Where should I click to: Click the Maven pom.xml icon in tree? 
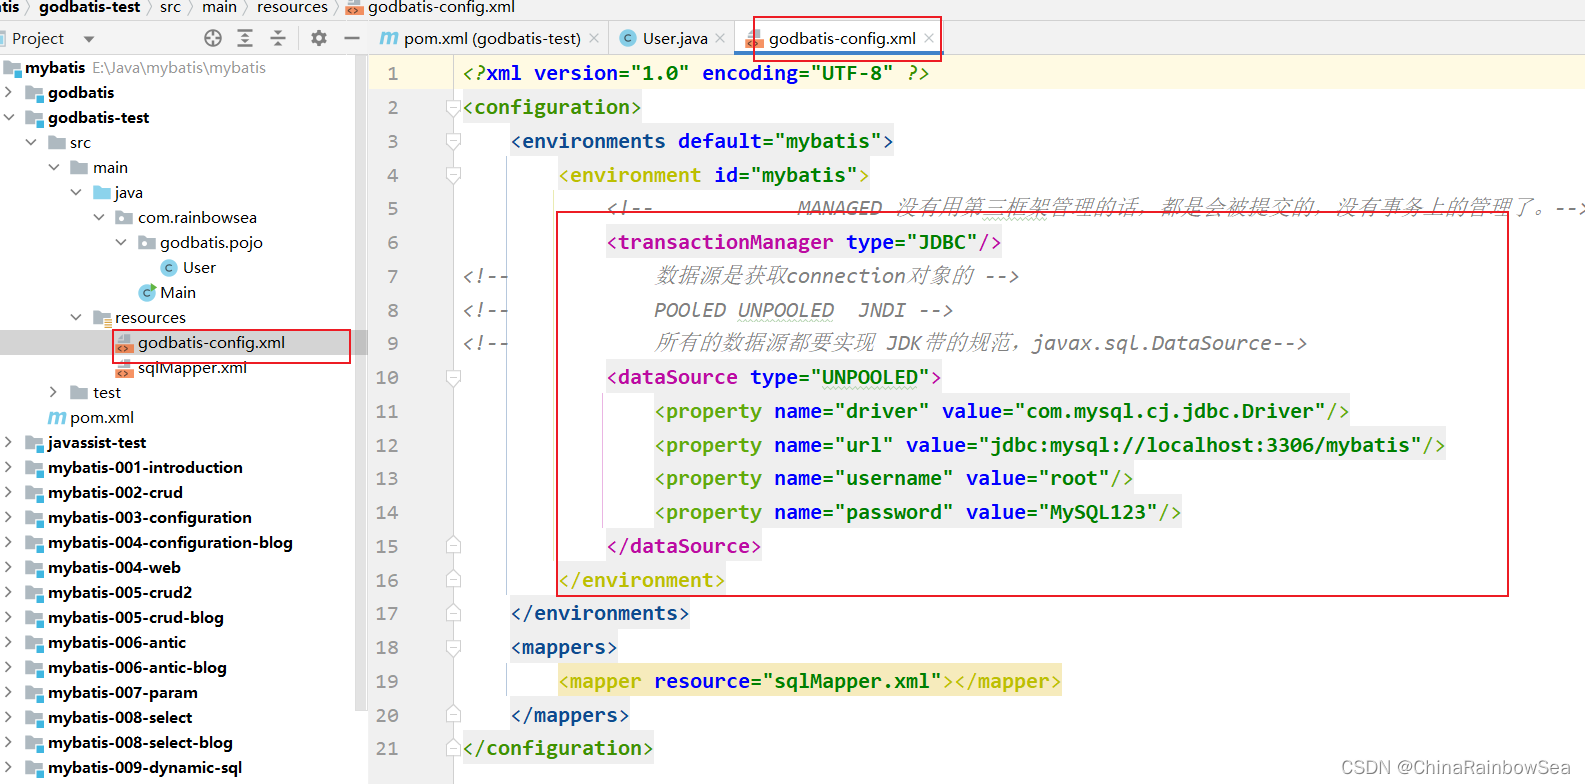pyautogui.click(x=57, y=417)
